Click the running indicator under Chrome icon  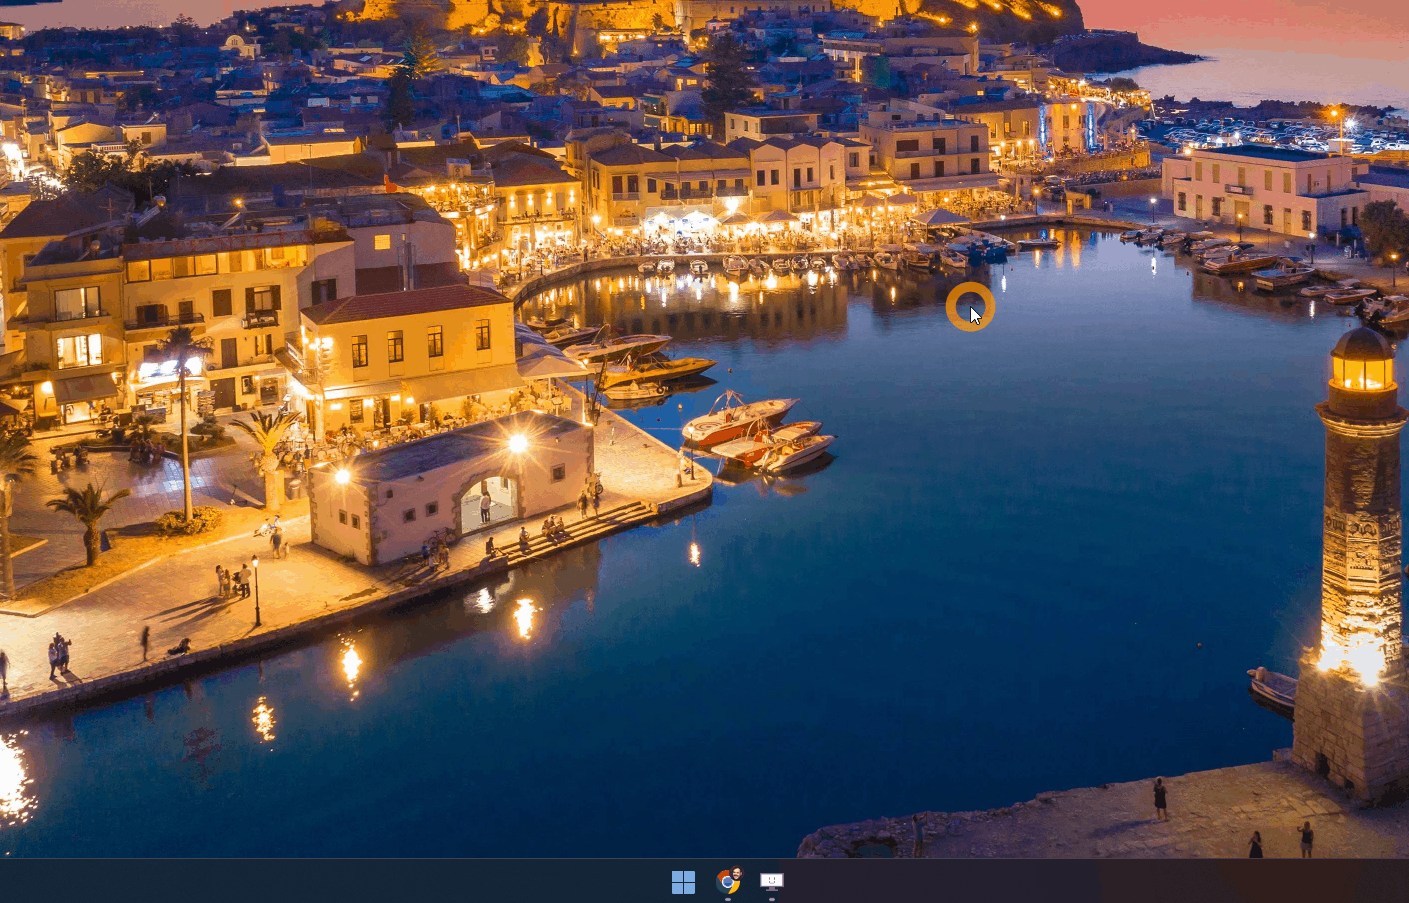(x=727, y=899)
